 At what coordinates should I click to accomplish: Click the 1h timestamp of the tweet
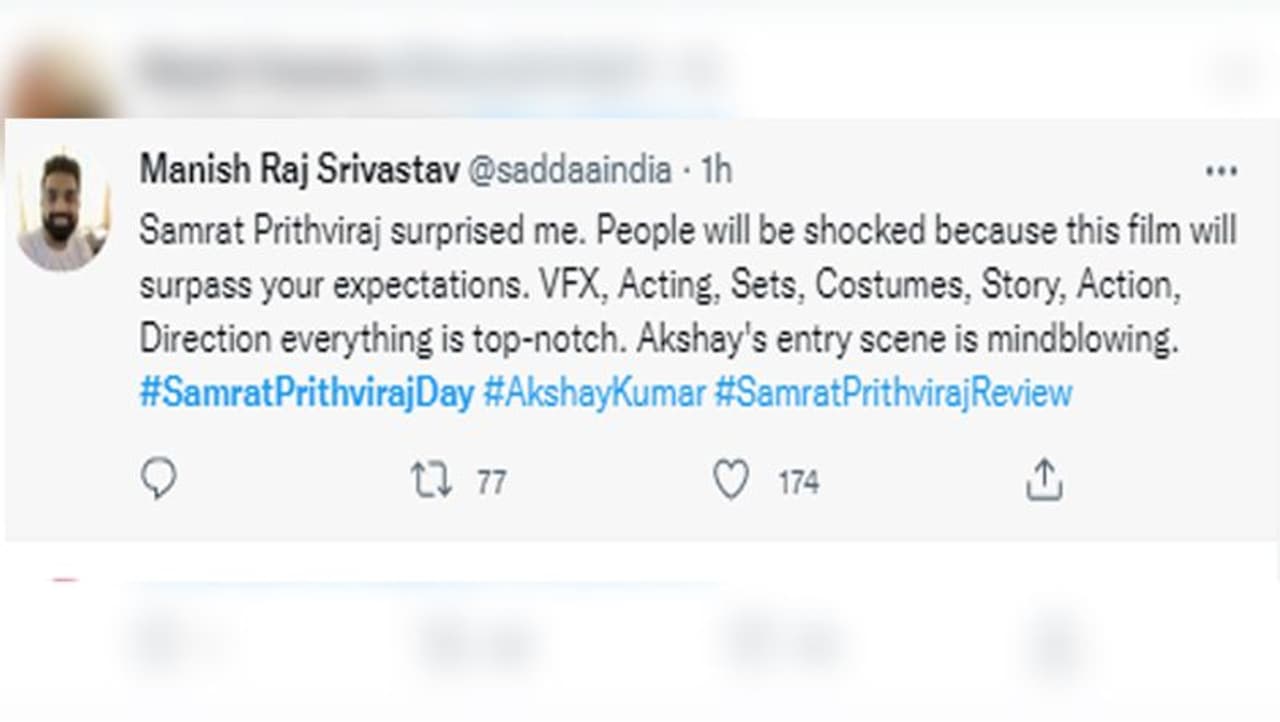(x=716, y=170)
